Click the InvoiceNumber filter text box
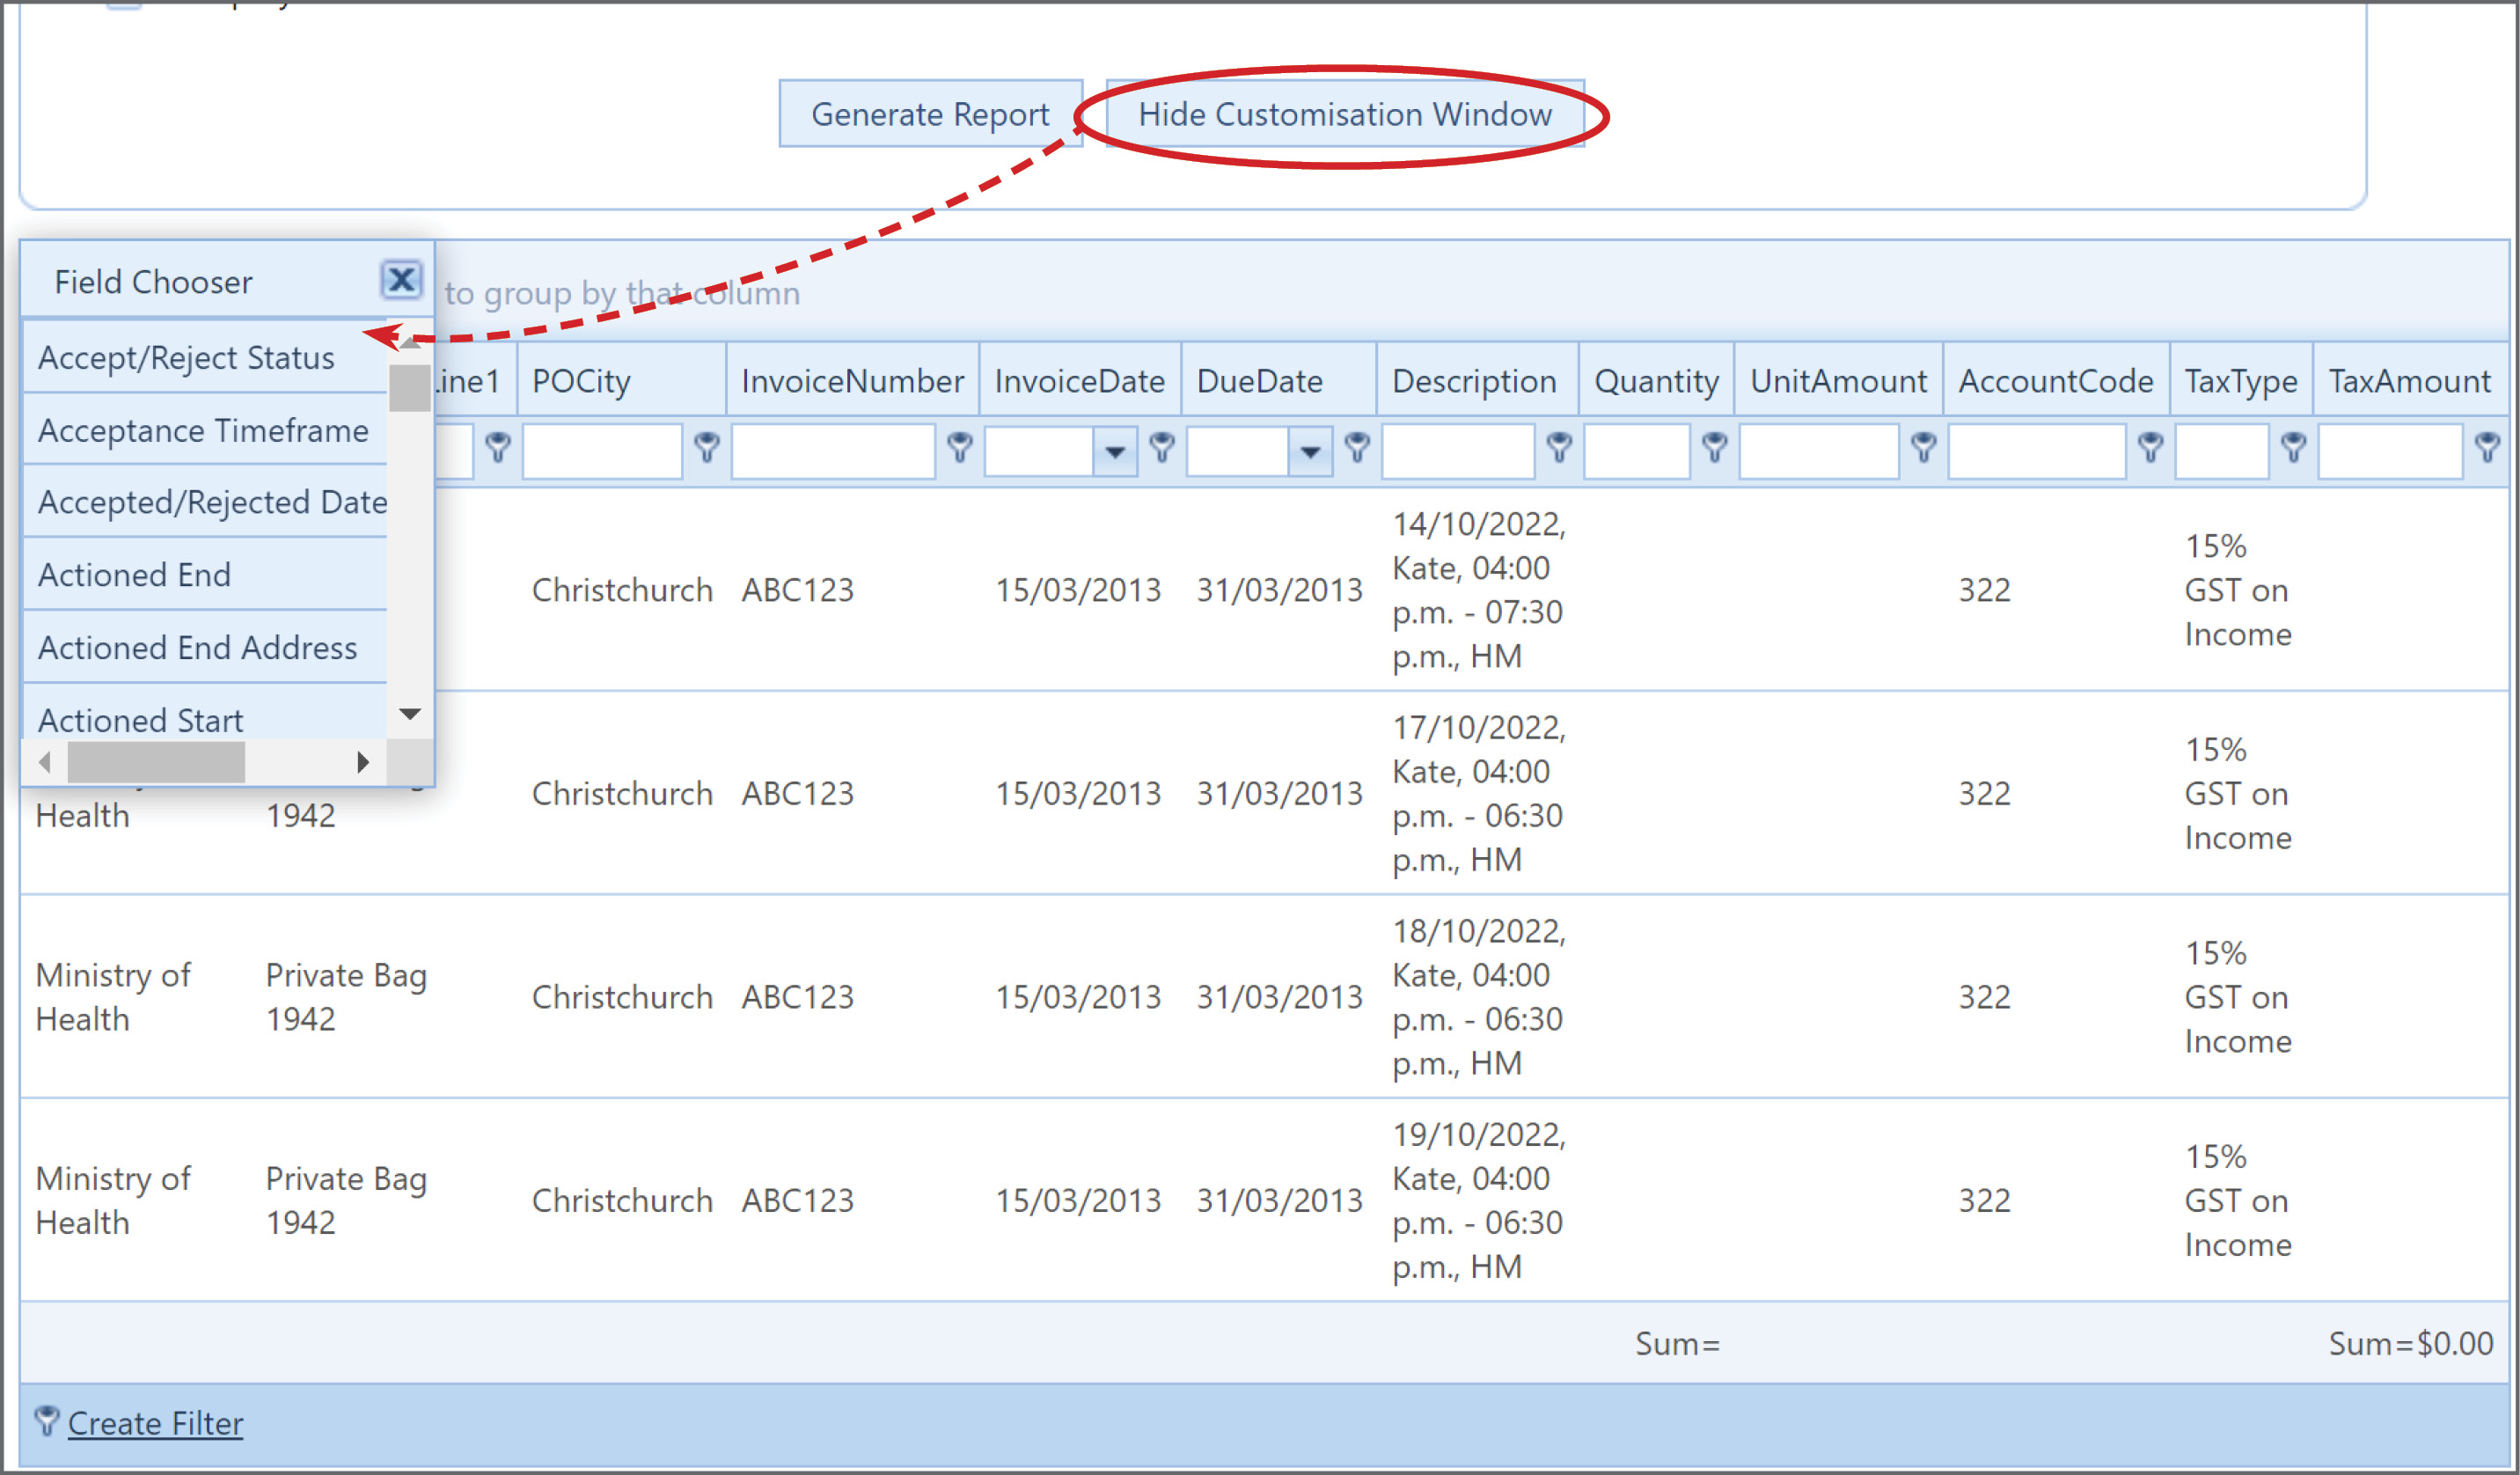2520x1475 pixels. (833, 451)
